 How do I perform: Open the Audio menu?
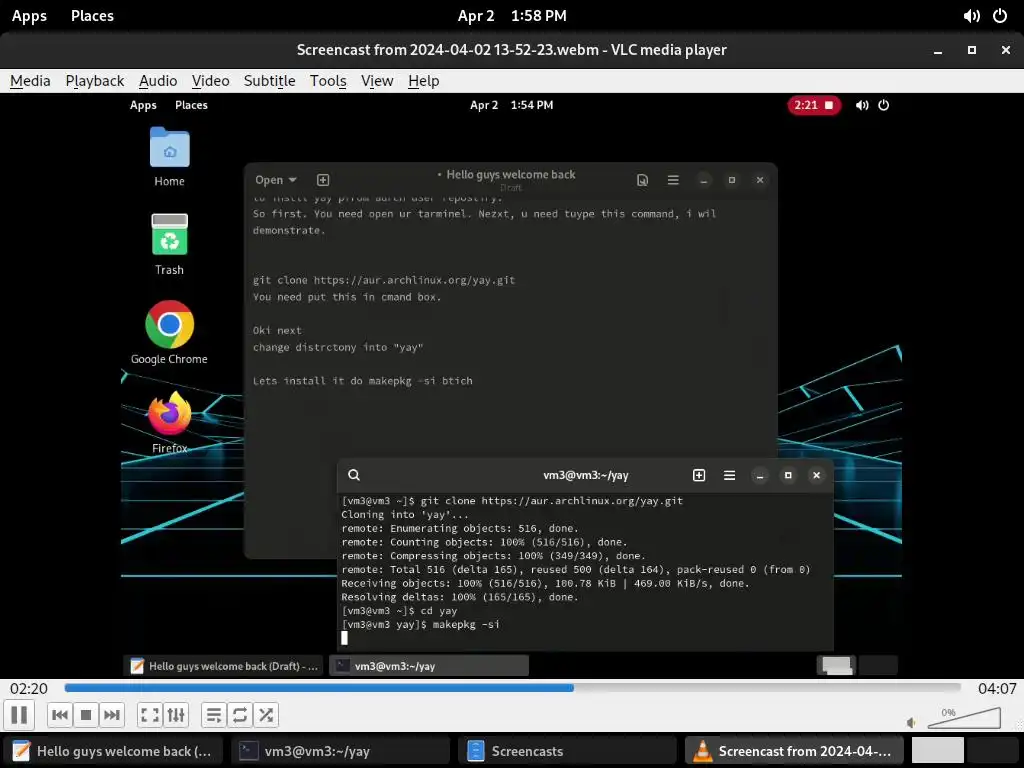coord(158,81)
